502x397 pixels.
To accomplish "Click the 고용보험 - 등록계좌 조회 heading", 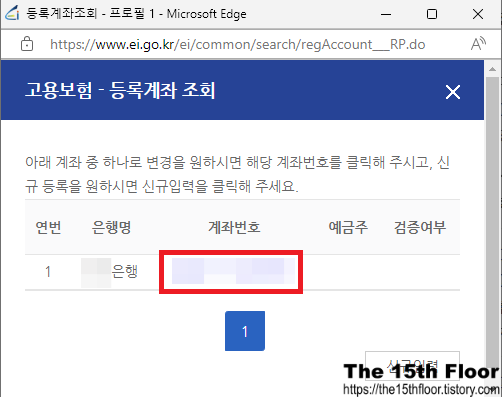I will [120, 90].
